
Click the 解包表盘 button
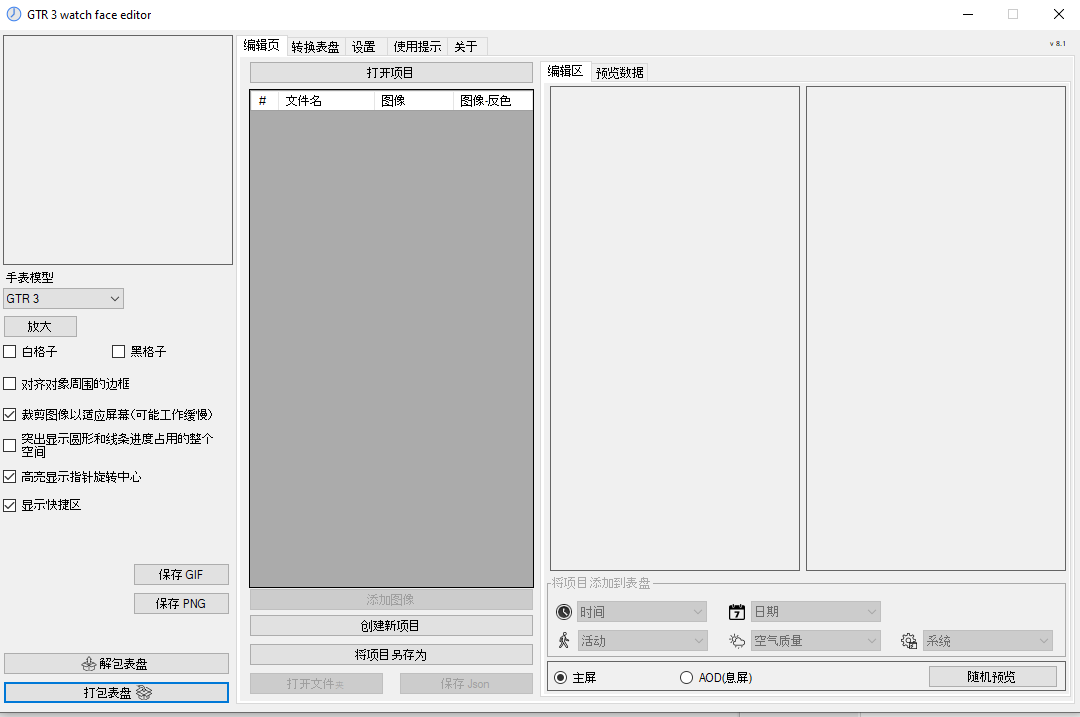point(116,664)
